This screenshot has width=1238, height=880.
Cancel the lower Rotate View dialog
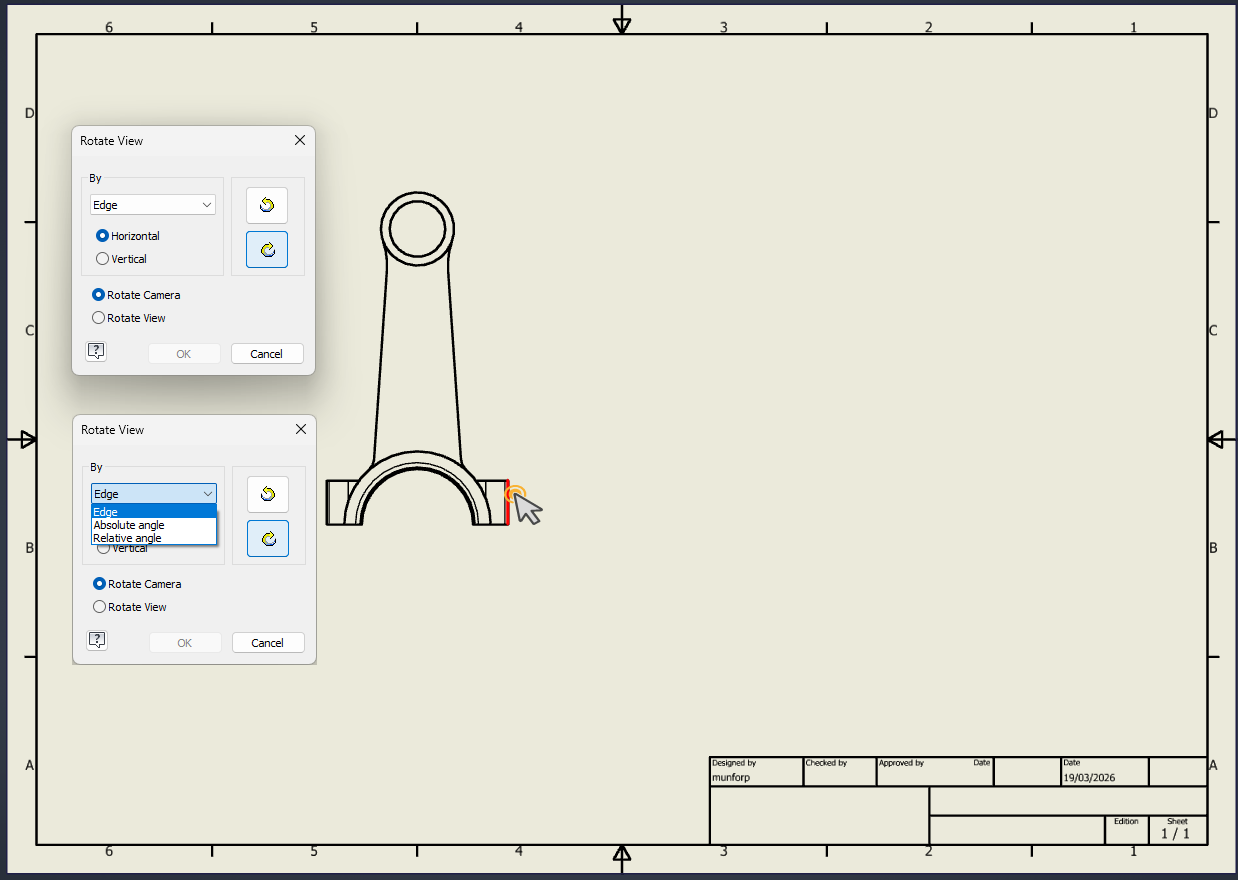268,643
